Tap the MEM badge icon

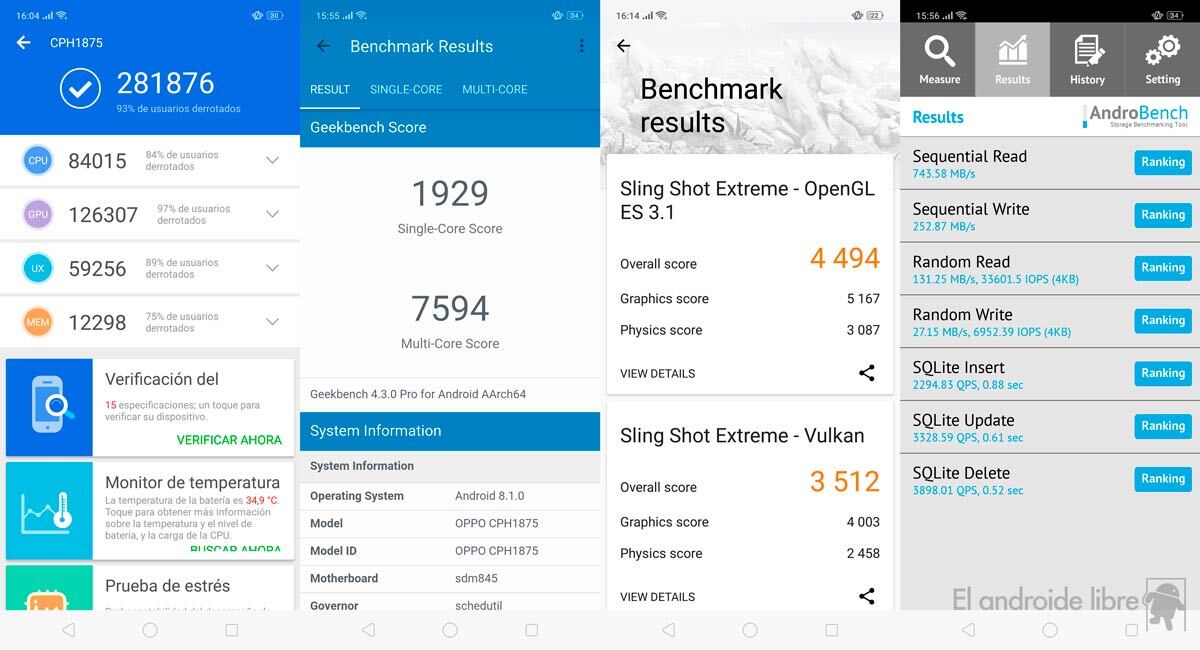pyautogui.click(x=38, y=322)
